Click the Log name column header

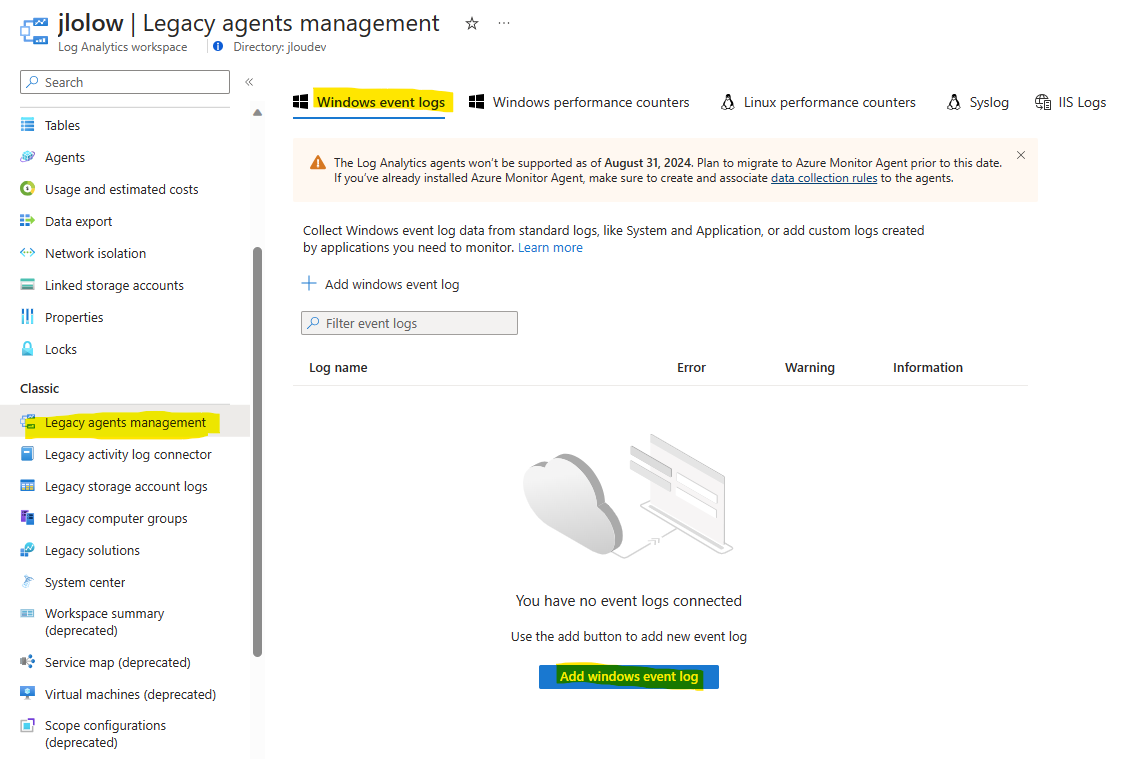pyautogui.click(x=338, y=367)
